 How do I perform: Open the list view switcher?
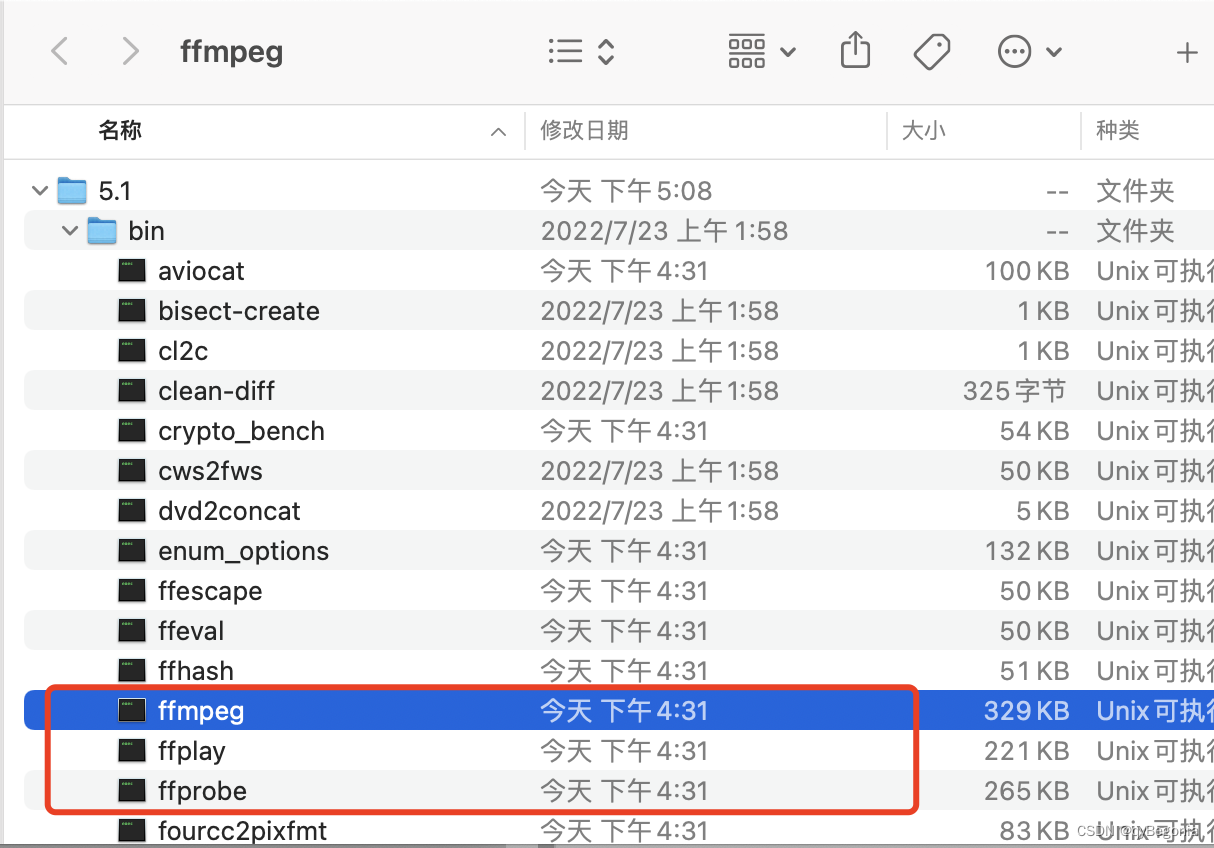click(x=581, y=51)
